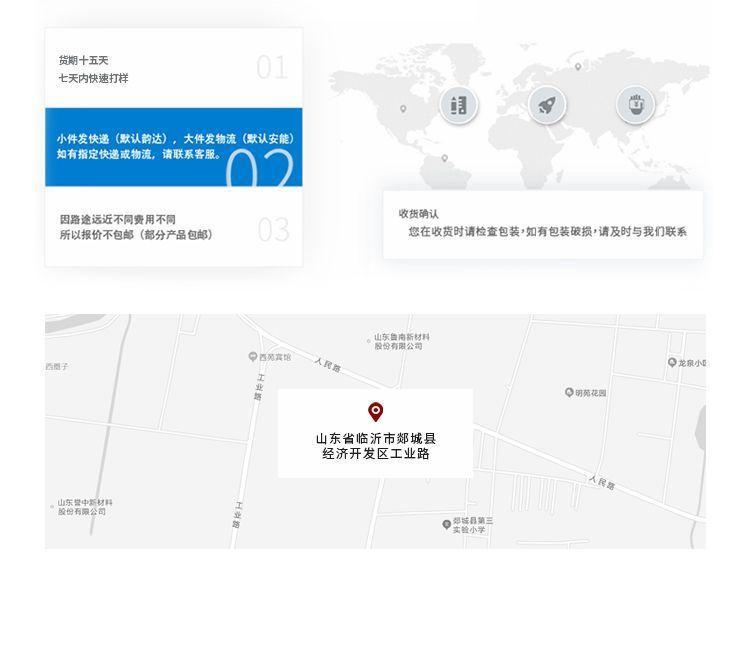Screen dimensions: 750x648
Task: Select the blue 02 shipping method card
Action: (174, 147)
